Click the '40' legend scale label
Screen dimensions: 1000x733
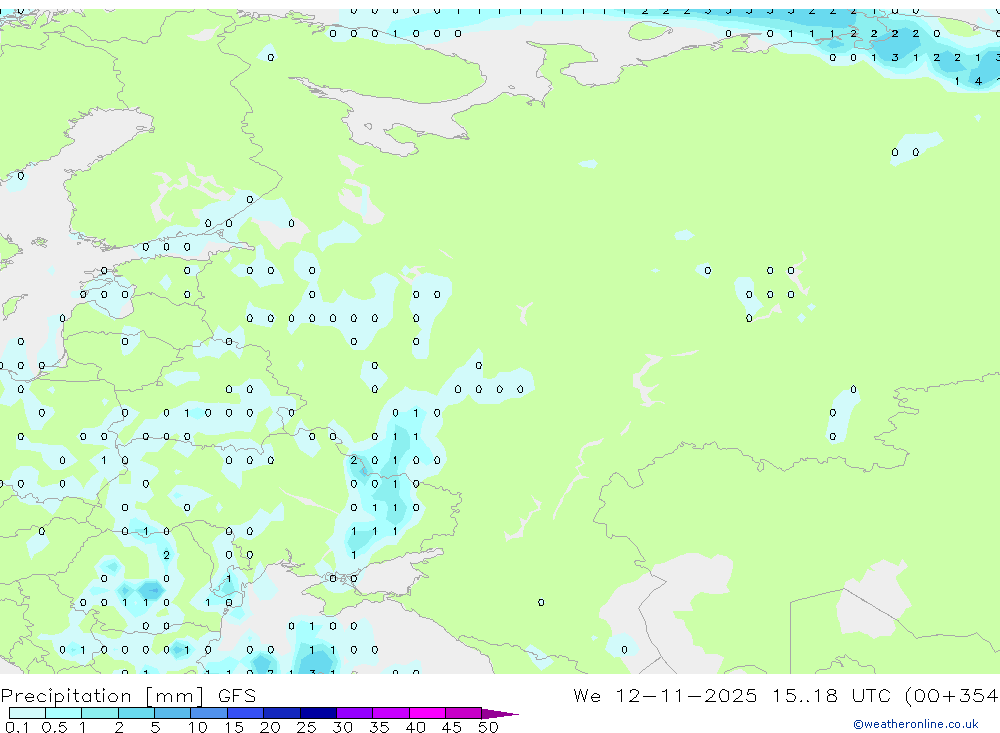tap(415, 727)
